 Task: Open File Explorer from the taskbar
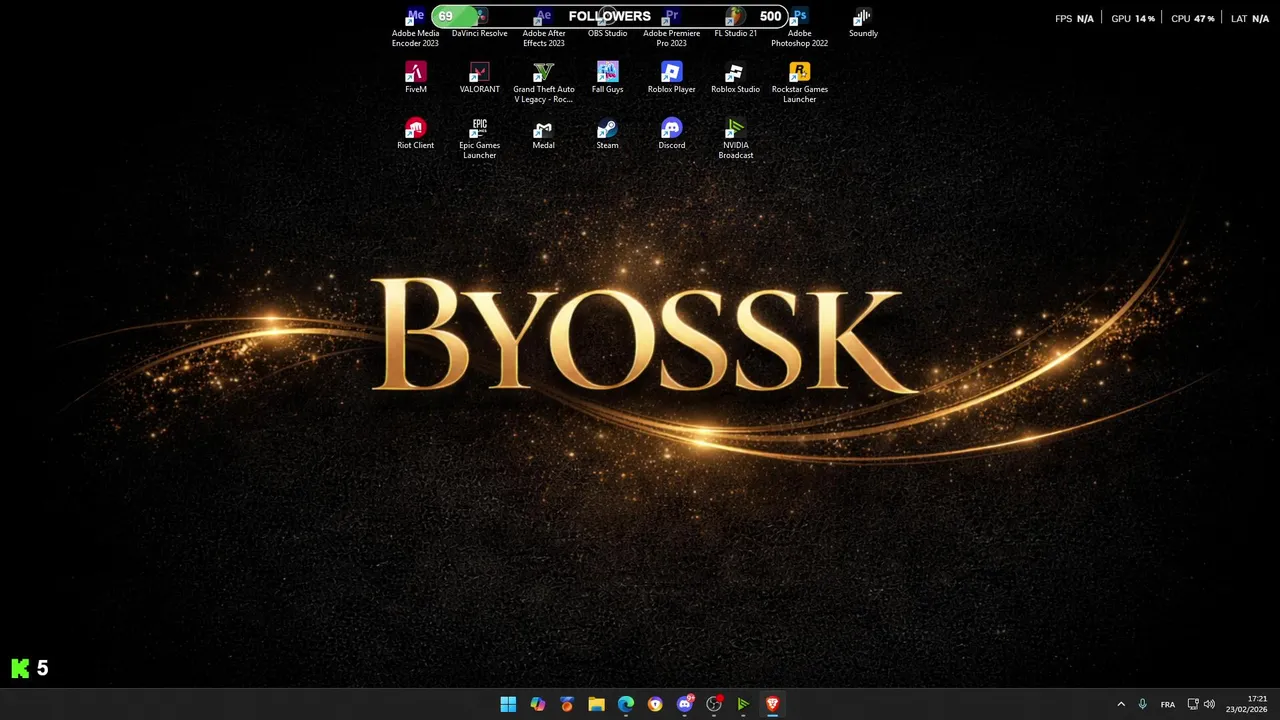click(596, 704)
